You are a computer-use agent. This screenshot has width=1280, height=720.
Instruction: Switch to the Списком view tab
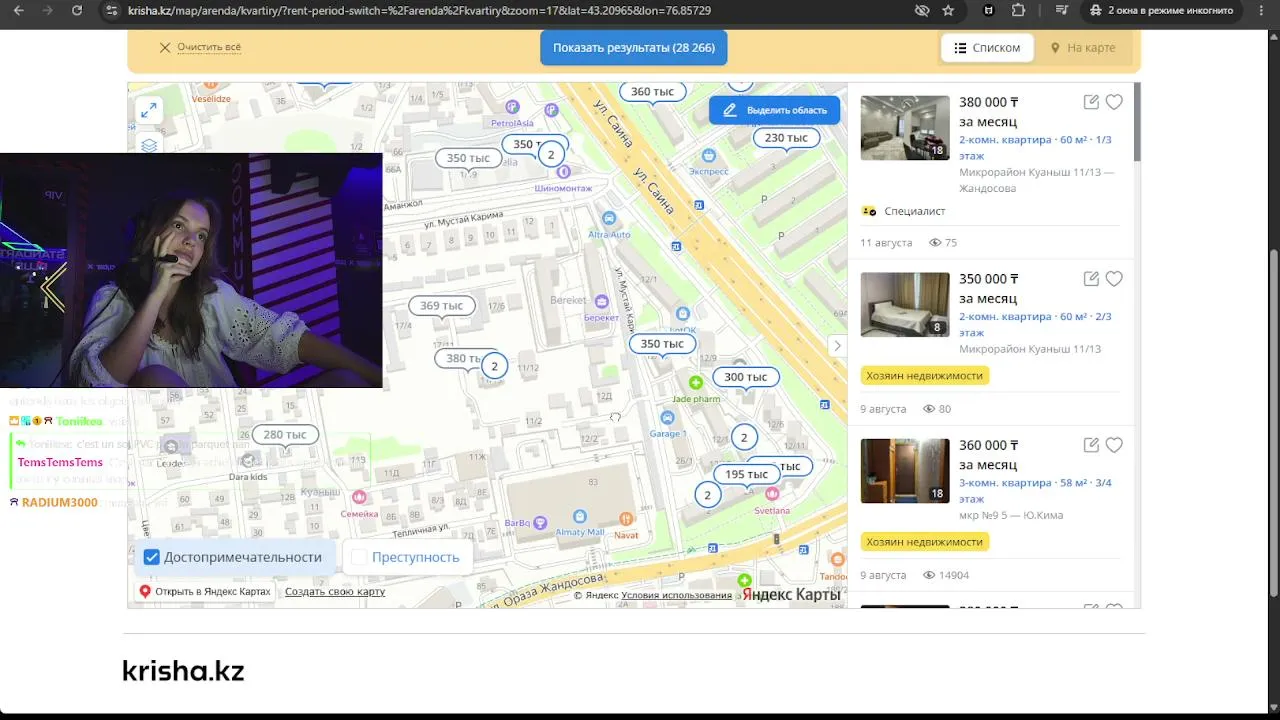point(987,48)
